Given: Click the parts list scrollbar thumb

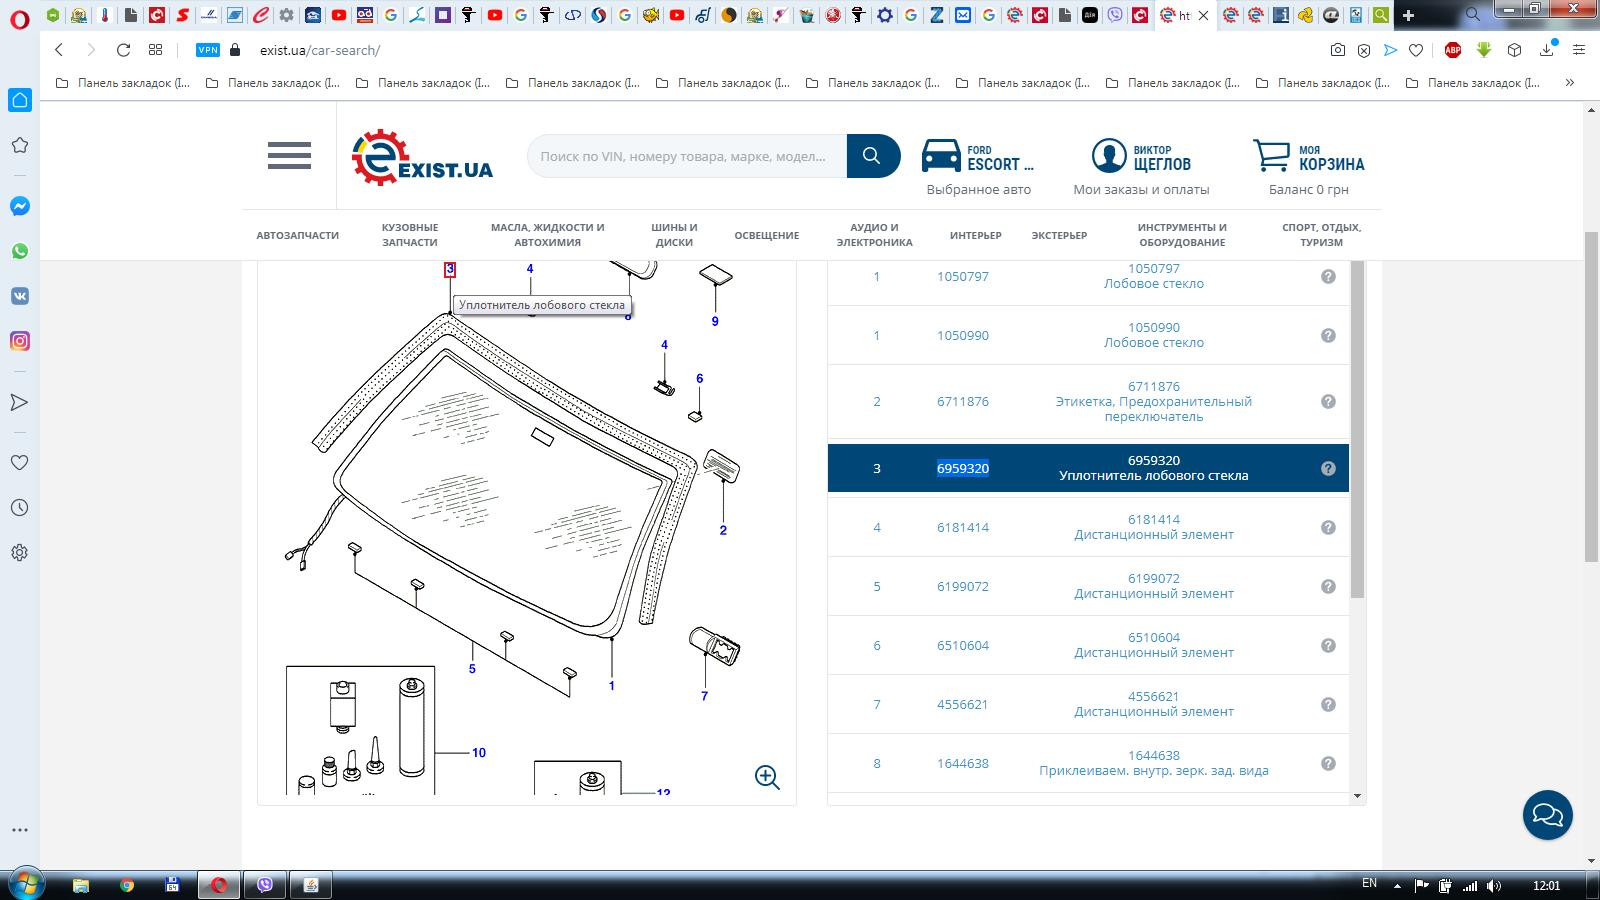Looking at the screenshot, I should tap(1357, 430).
